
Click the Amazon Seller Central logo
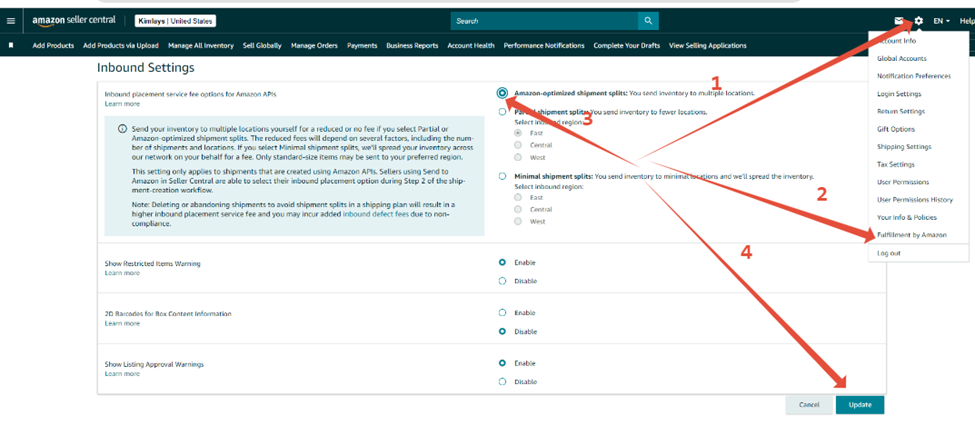pos(74,21)
